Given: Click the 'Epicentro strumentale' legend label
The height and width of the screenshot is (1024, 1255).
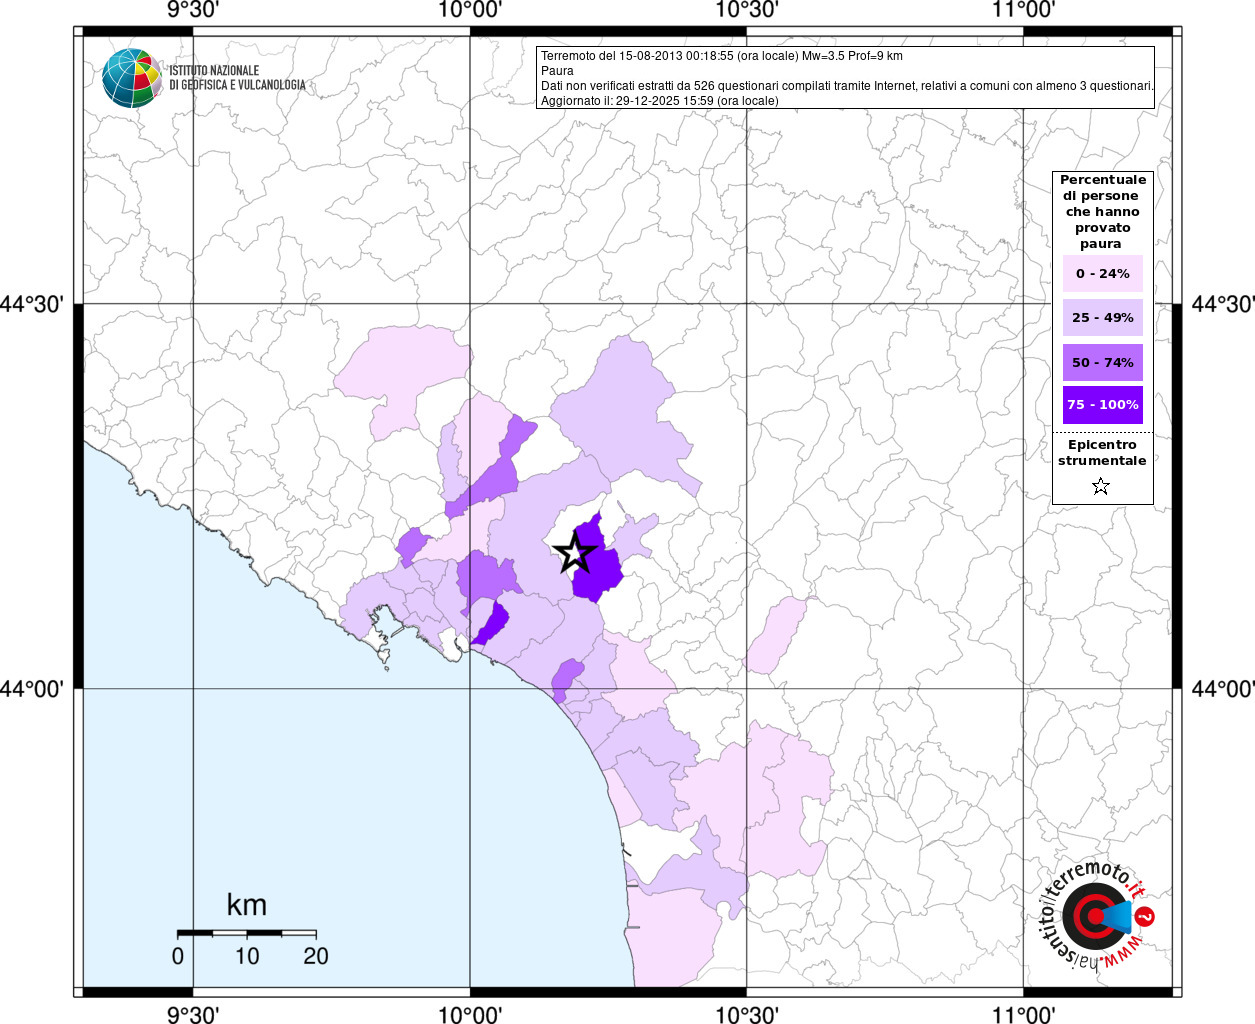Looking at the screenshot, I should 1102,453.
